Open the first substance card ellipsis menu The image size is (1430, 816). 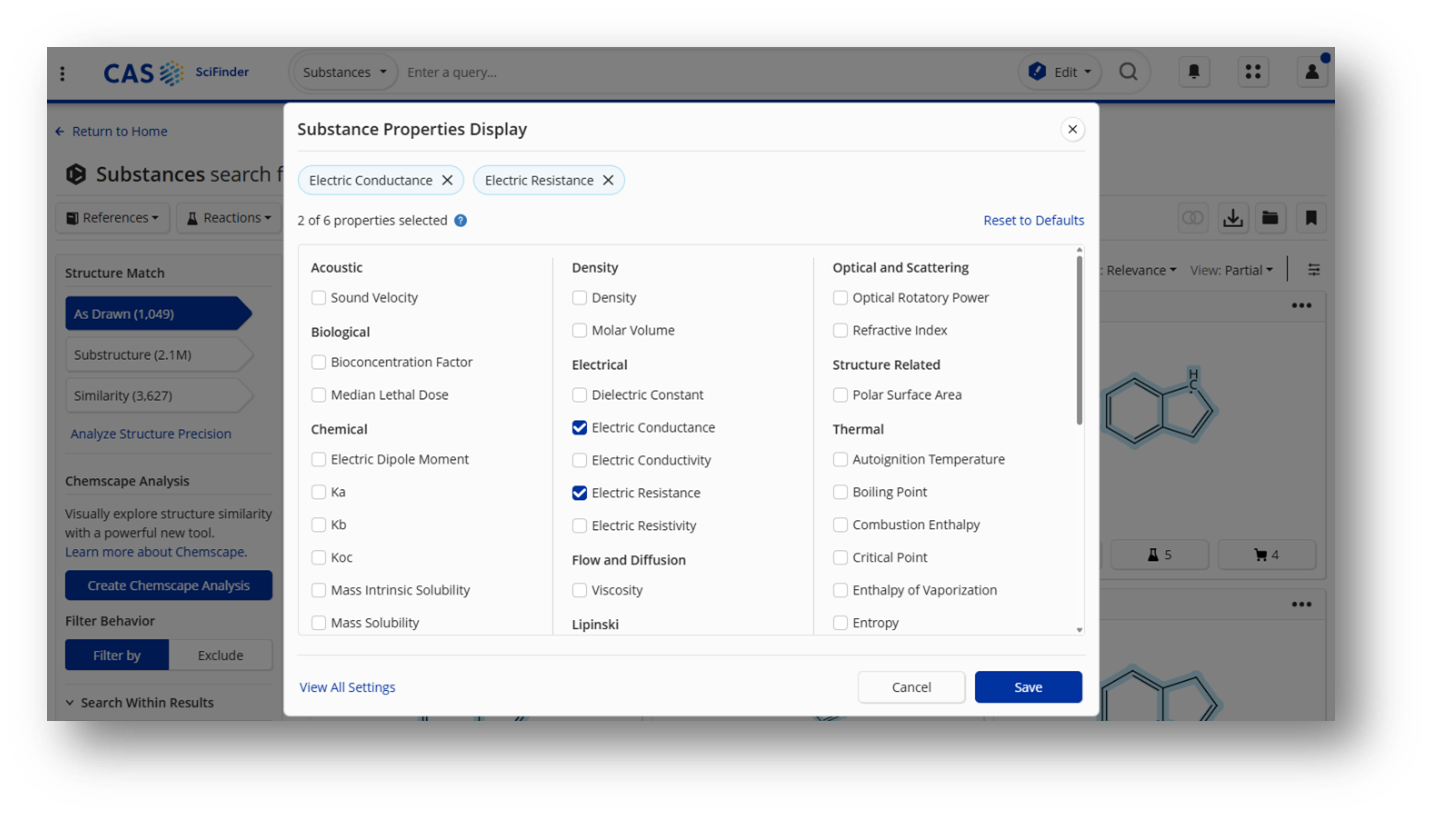point(1301,306)
